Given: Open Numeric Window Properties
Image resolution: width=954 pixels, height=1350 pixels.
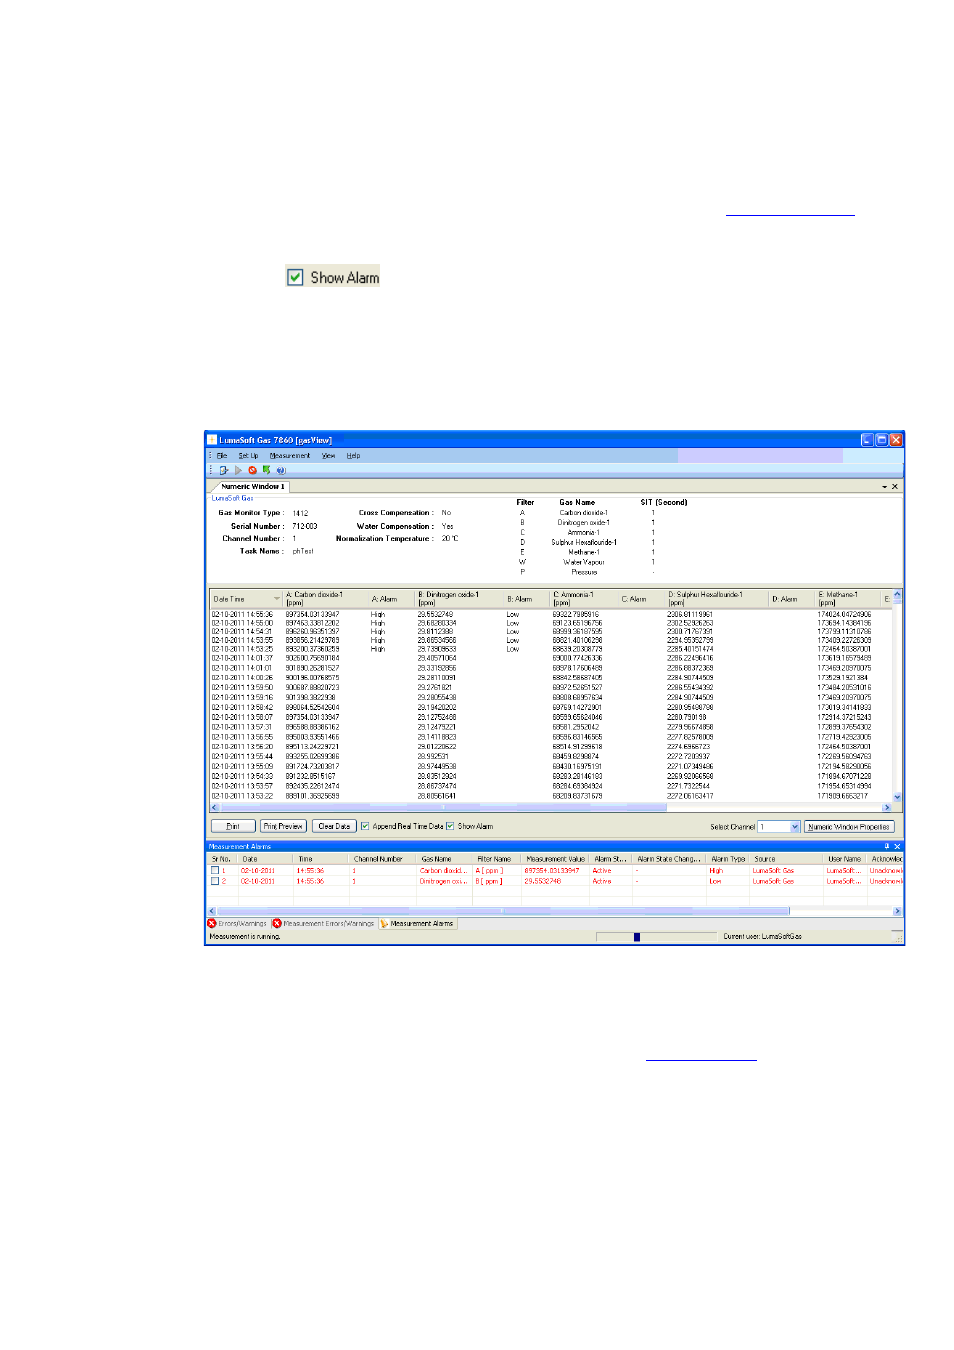Looking at the screenshot, I should point(849,827).
